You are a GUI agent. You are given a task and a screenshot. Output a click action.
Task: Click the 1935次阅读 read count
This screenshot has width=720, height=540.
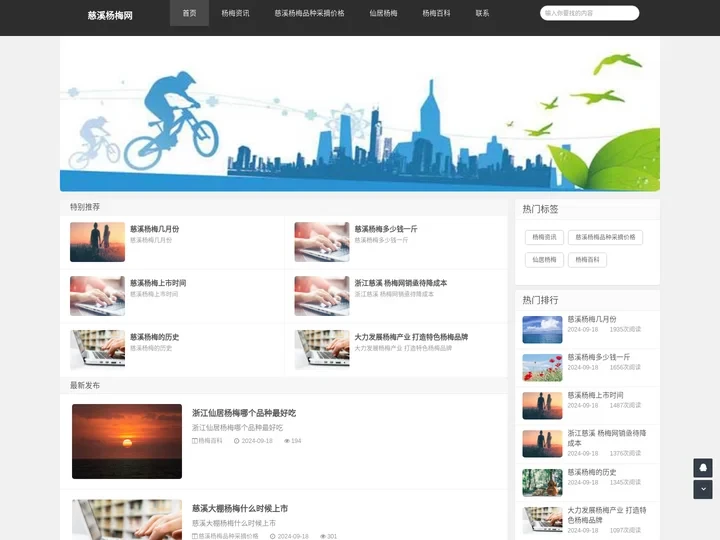tap(625, 330)
